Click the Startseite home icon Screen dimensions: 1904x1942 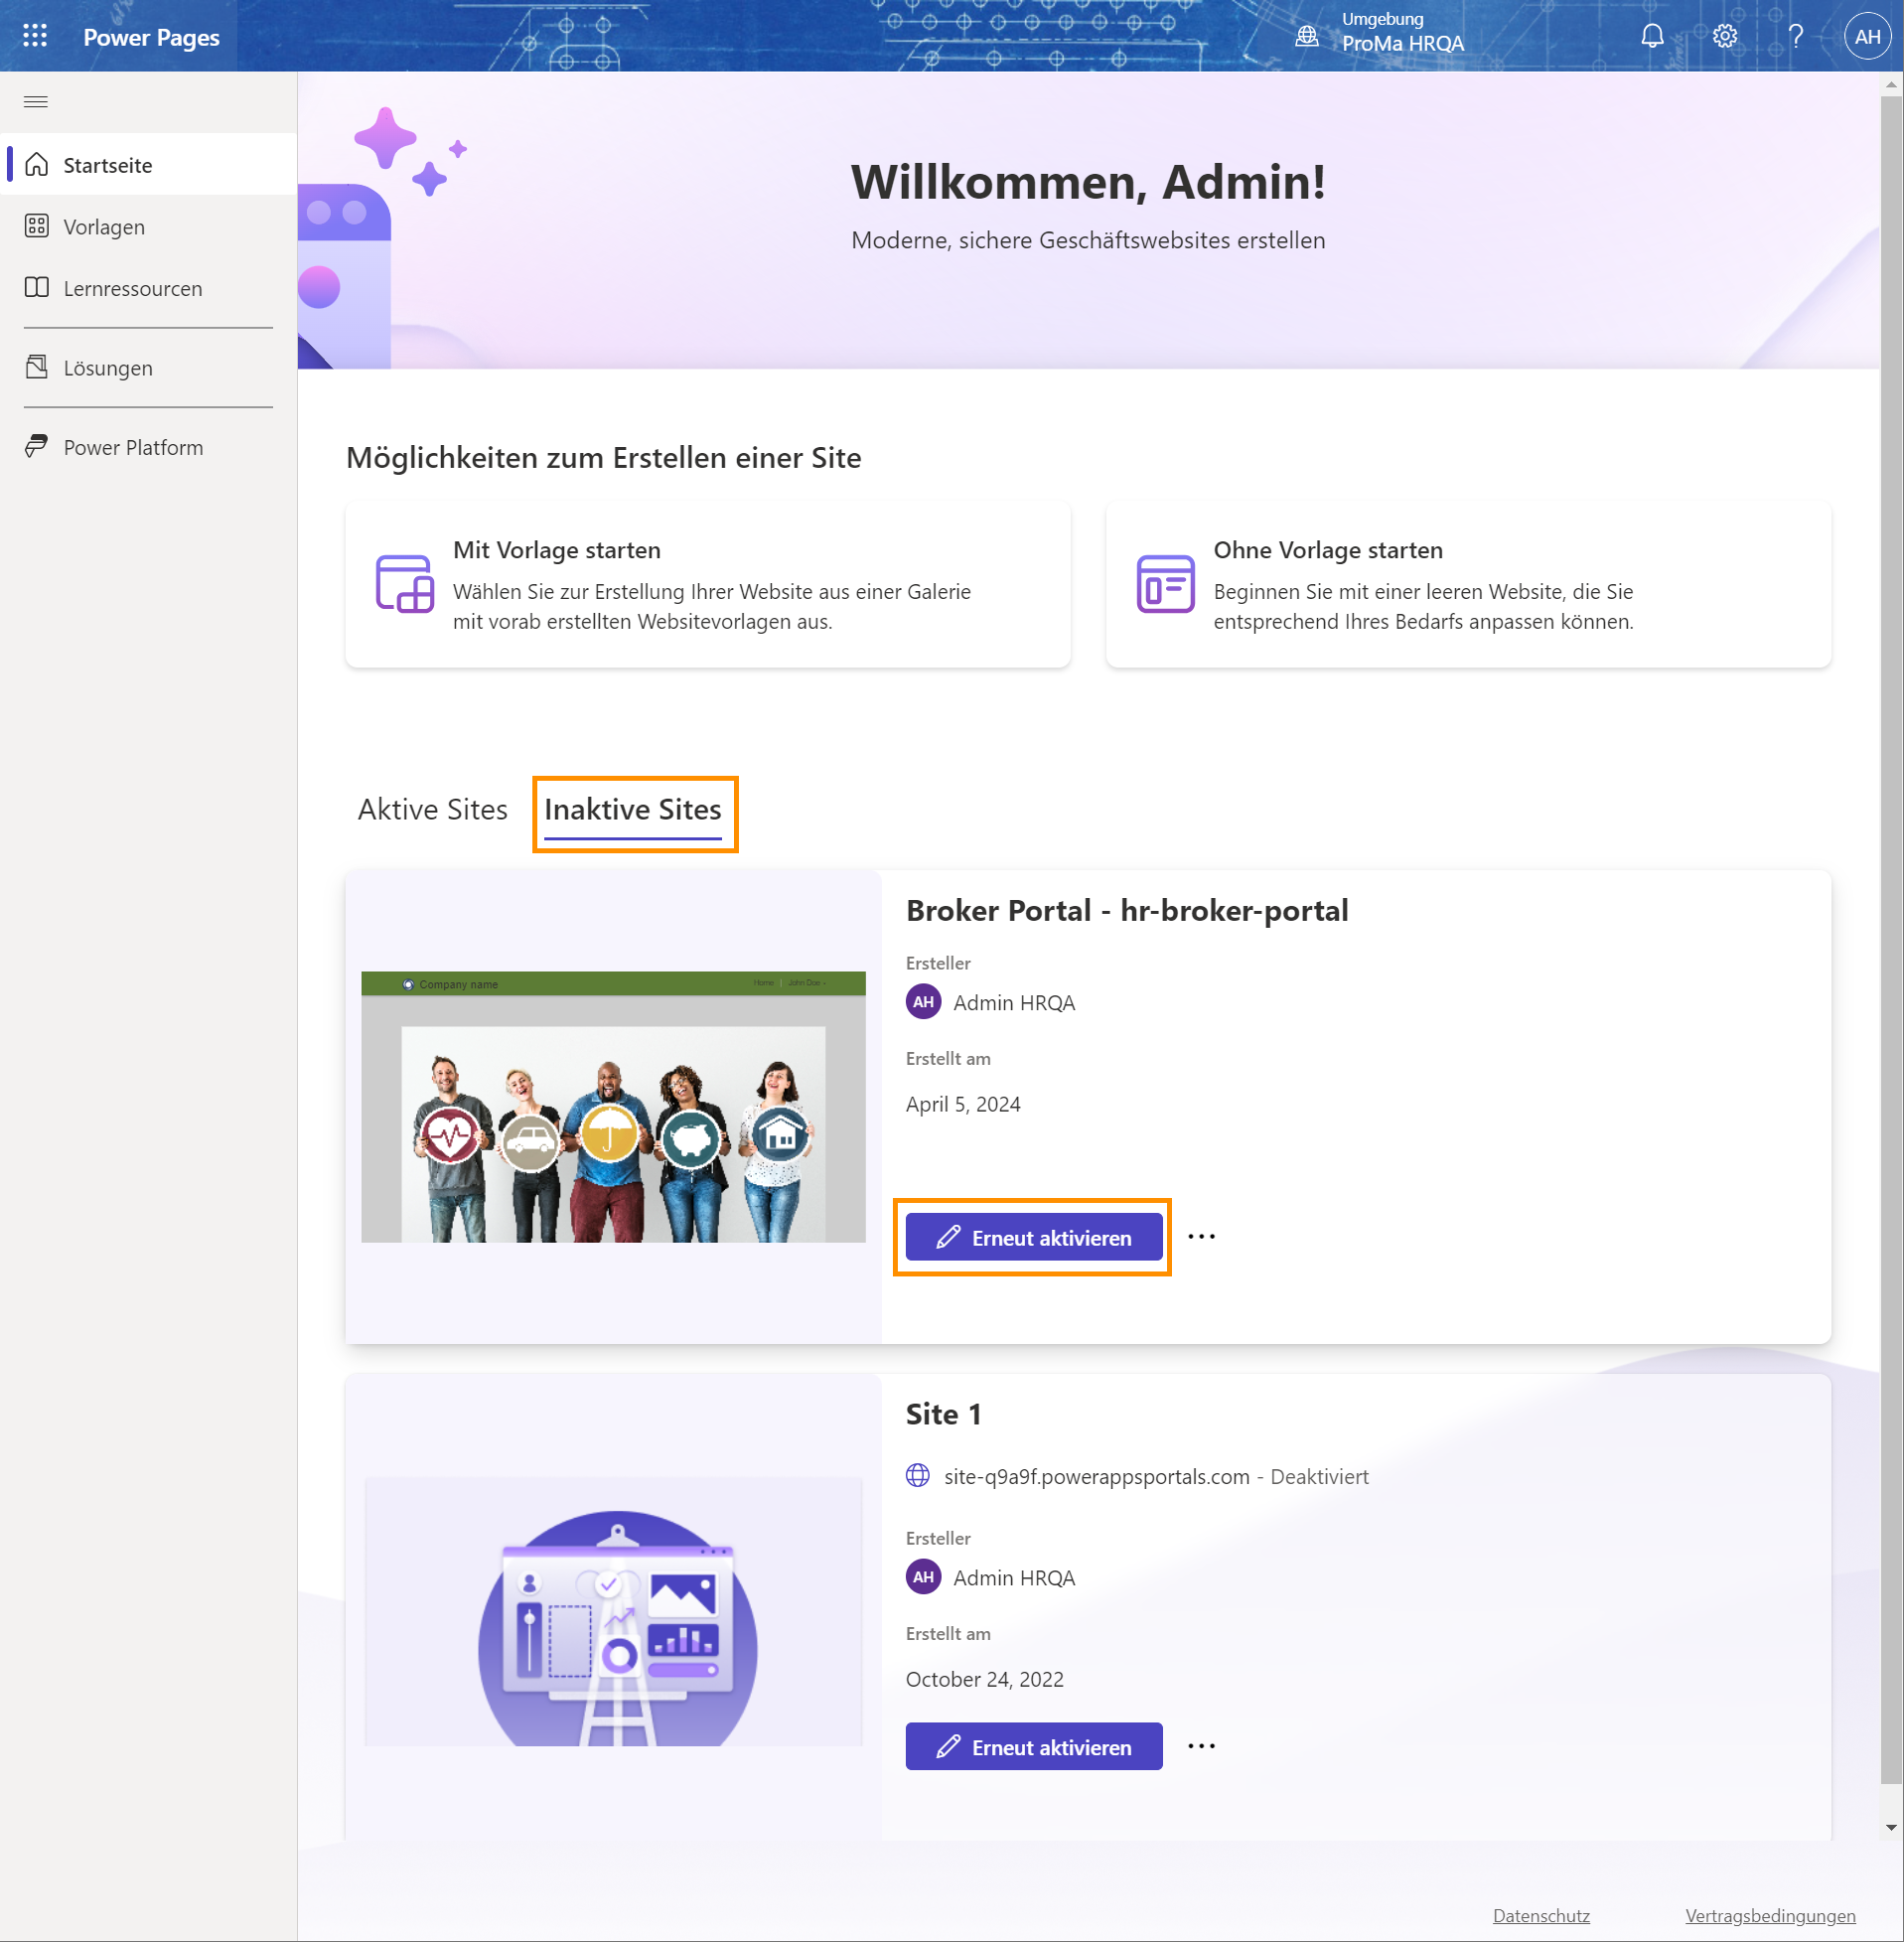(37, 164)
